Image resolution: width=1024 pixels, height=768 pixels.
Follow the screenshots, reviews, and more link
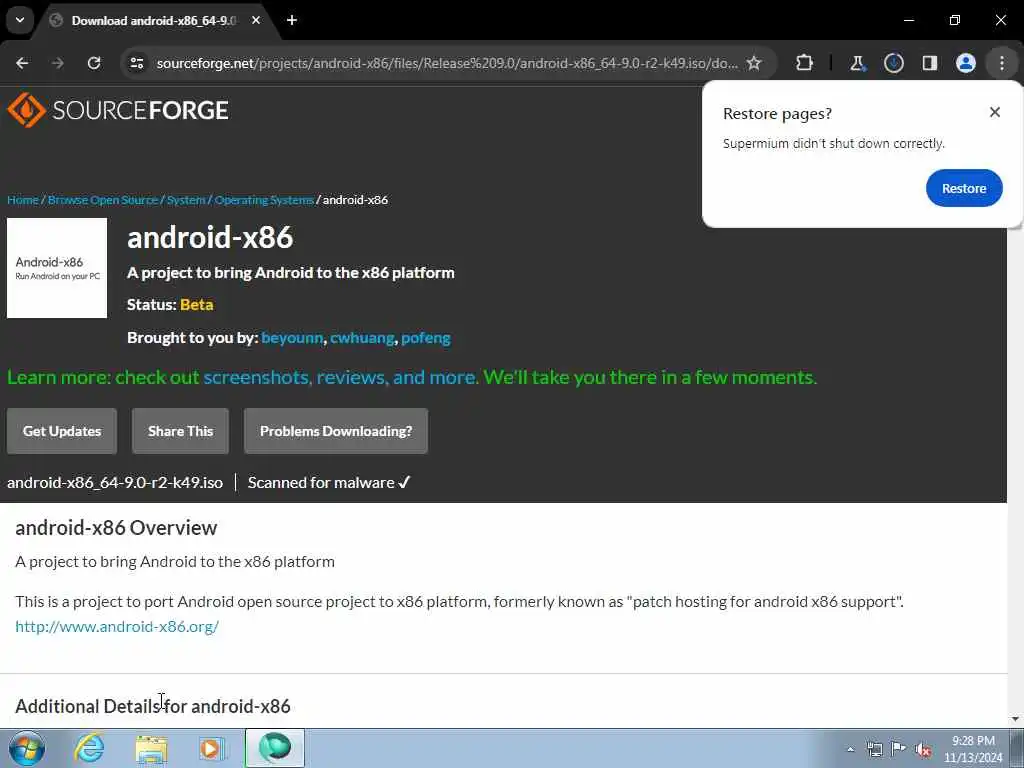(x=340, y=377)
